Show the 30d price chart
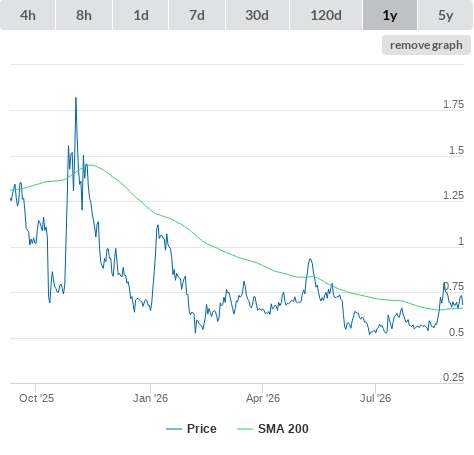 tap(257, 15)
